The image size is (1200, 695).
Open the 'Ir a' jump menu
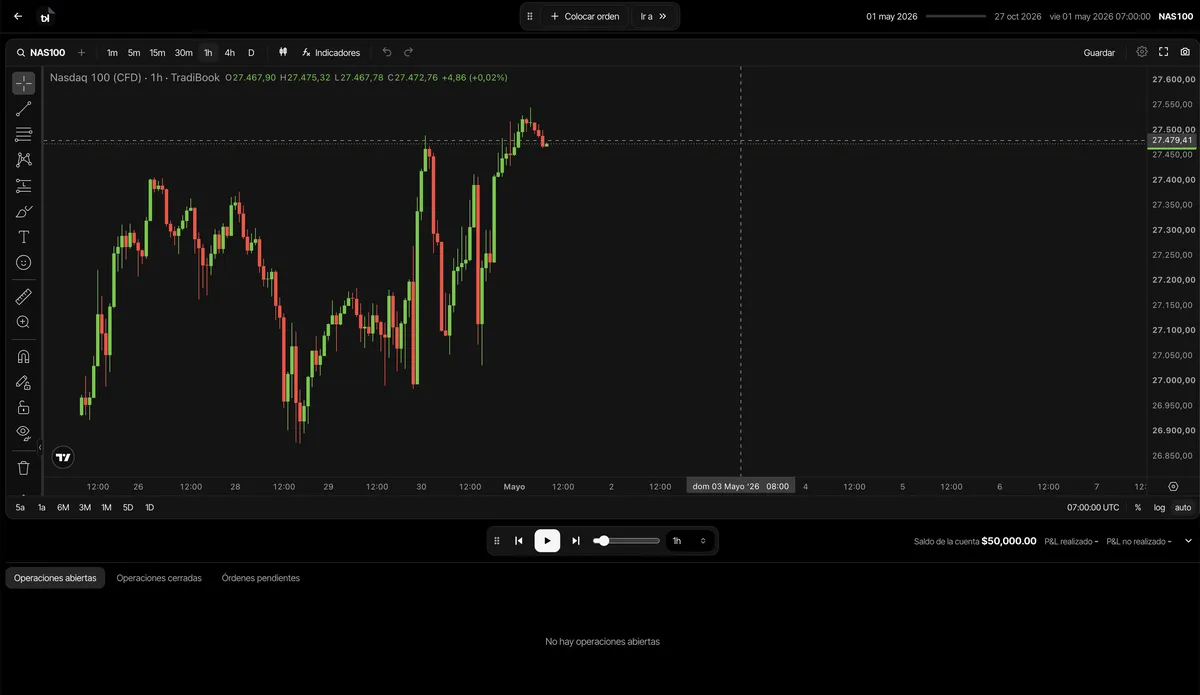coord(653,16)
